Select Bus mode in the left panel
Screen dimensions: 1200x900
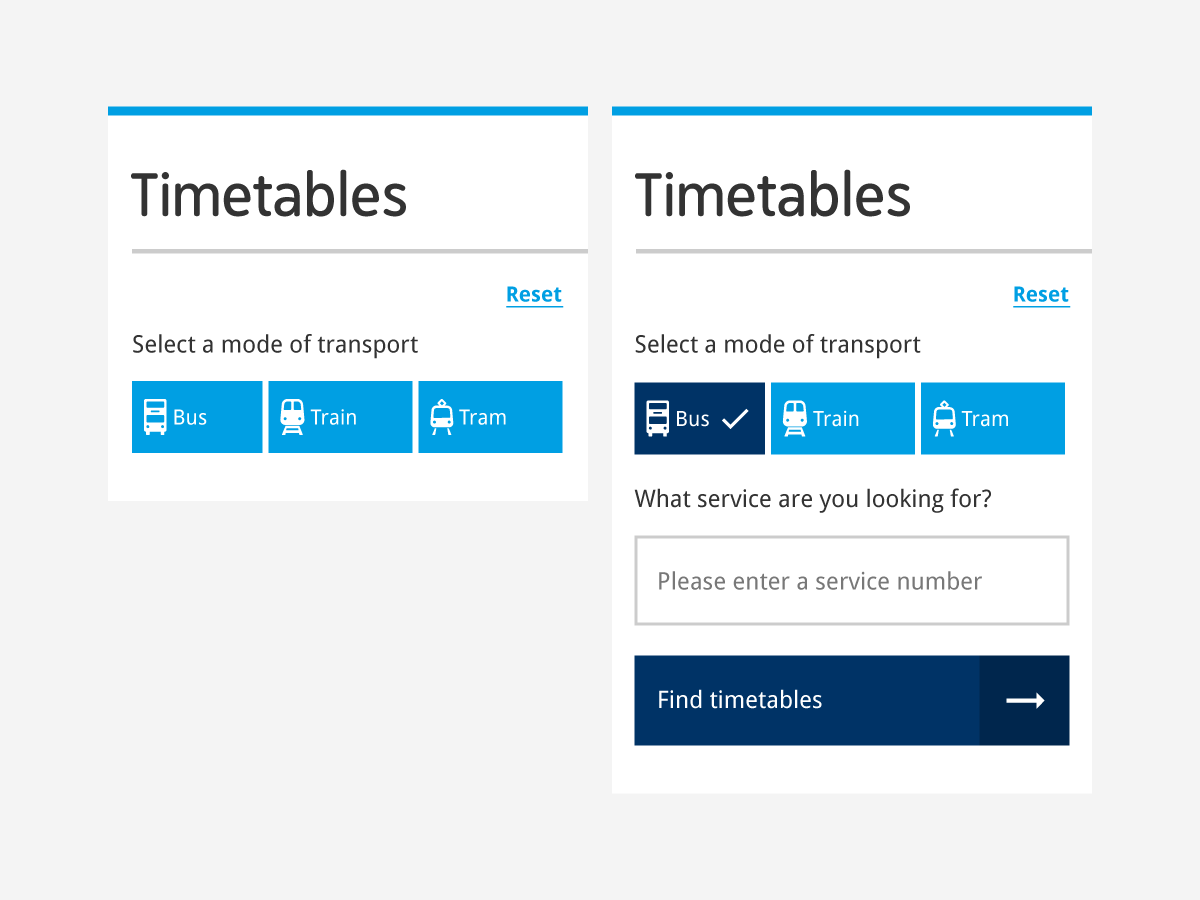coord(197,417)
